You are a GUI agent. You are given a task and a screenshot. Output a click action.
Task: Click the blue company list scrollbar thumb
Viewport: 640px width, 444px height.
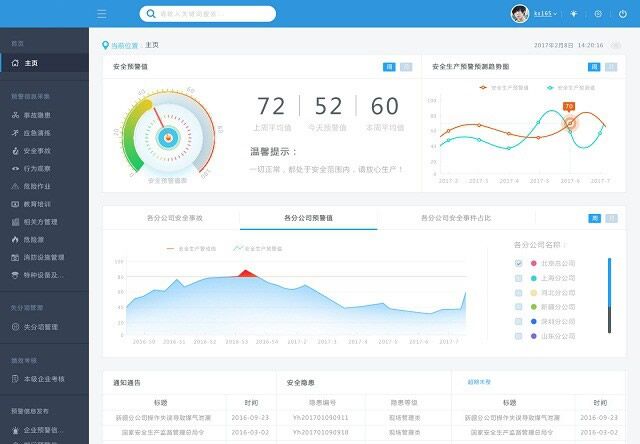tap(609, 282)
